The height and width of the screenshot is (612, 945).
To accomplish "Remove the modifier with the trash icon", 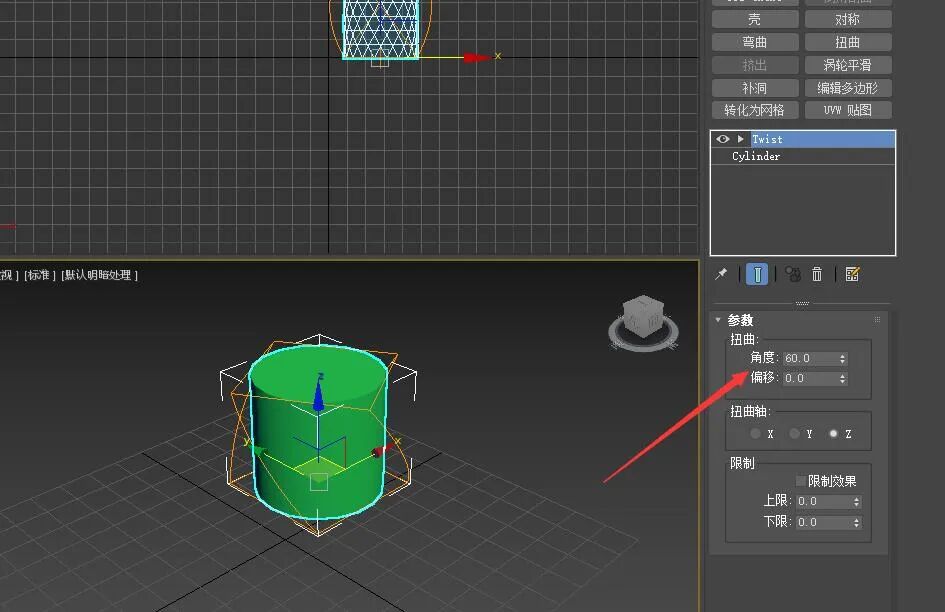I will pos(817,274).
